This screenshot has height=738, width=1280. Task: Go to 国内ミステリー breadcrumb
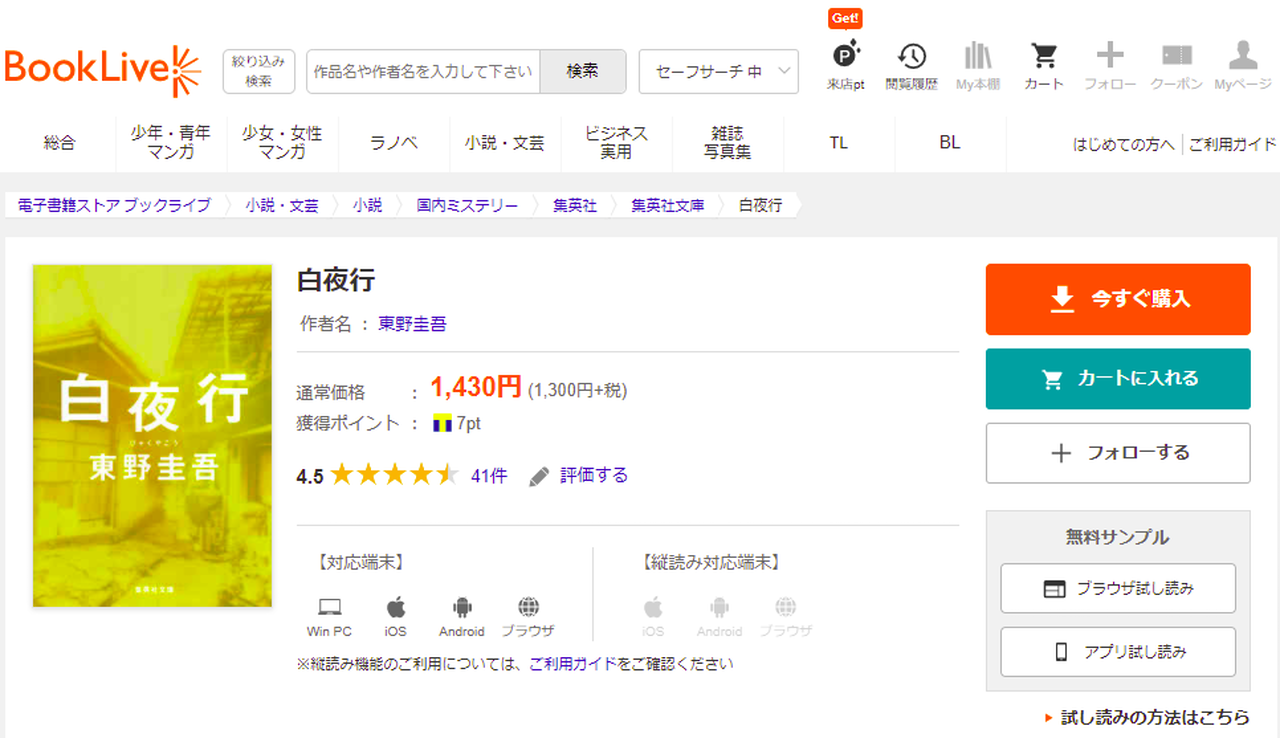pyautogui.click(x=467, y=205)
